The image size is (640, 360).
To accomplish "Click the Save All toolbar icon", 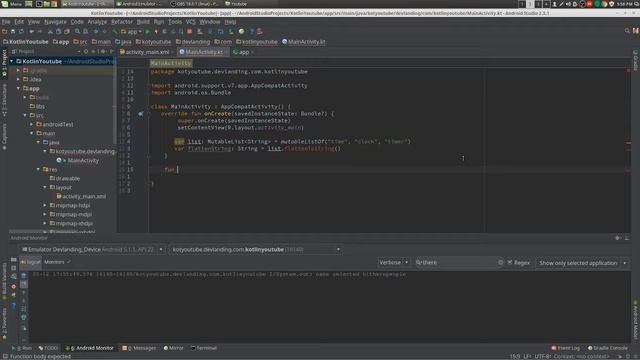I will pos(13,31).
